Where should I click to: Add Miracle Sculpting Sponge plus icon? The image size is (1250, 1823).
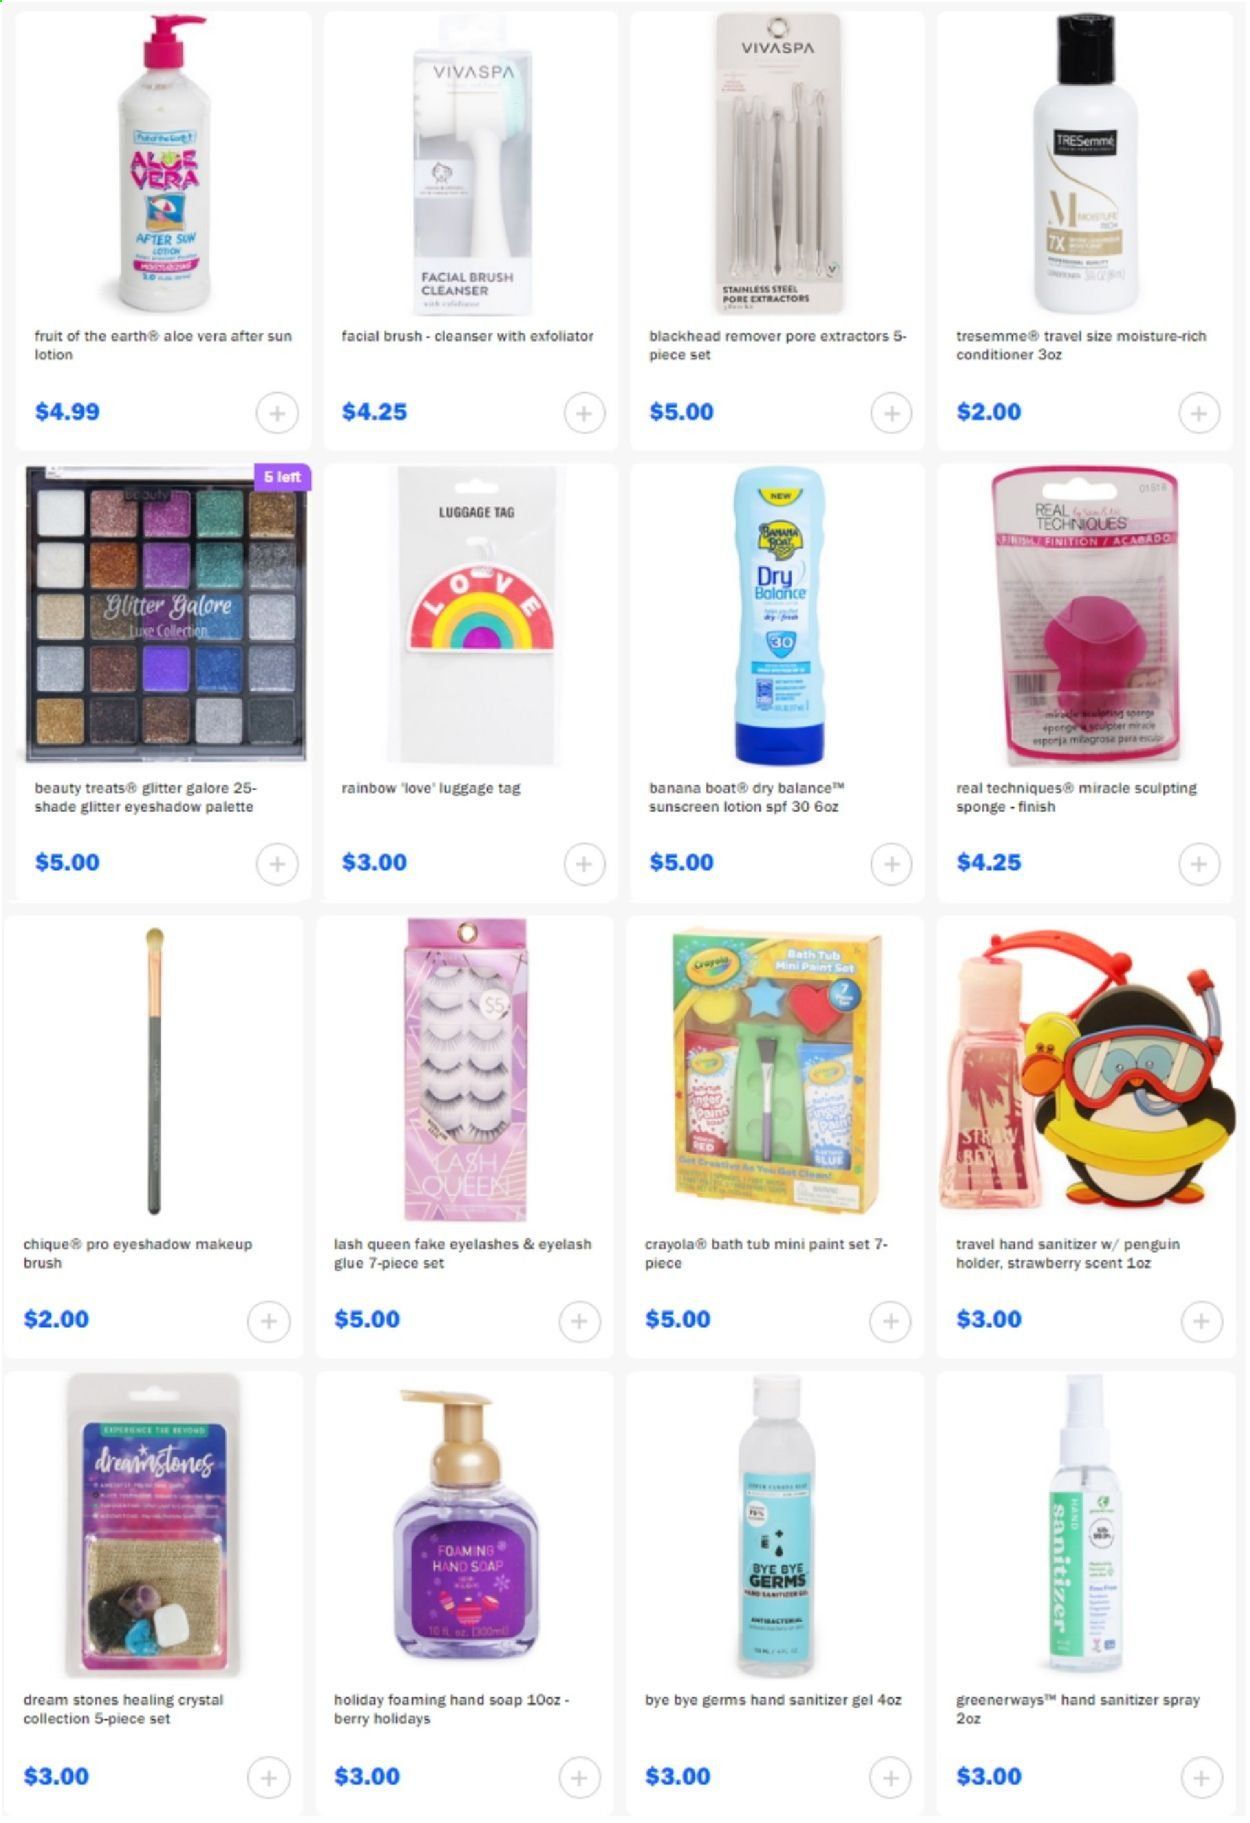pos(1198,864)
